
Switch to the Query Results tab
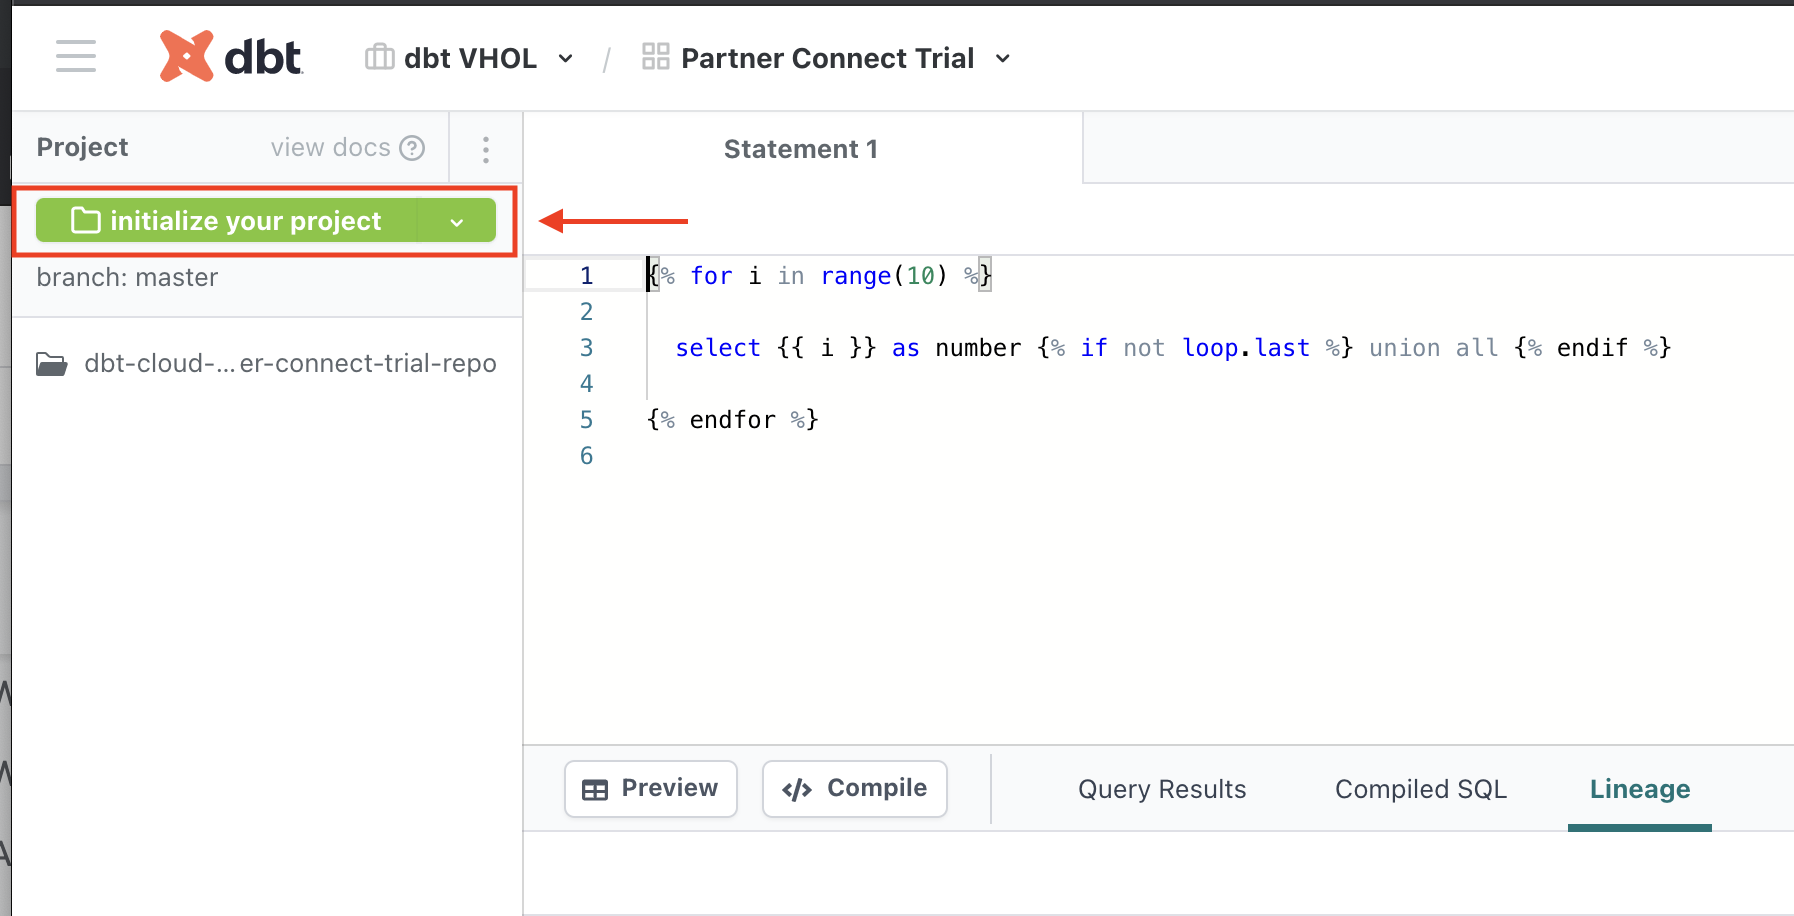pos(1162,790)
